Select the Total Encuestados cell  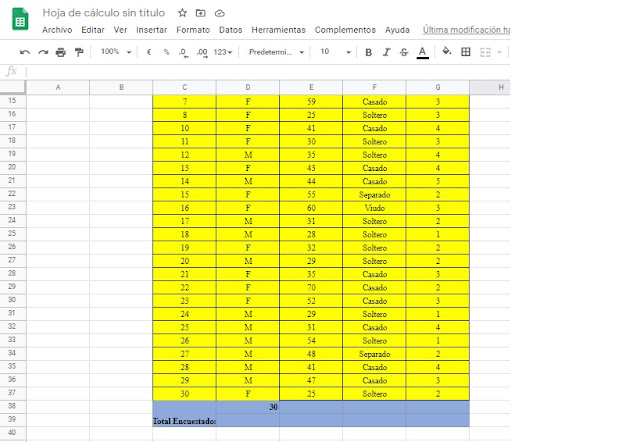pos(184,420)
